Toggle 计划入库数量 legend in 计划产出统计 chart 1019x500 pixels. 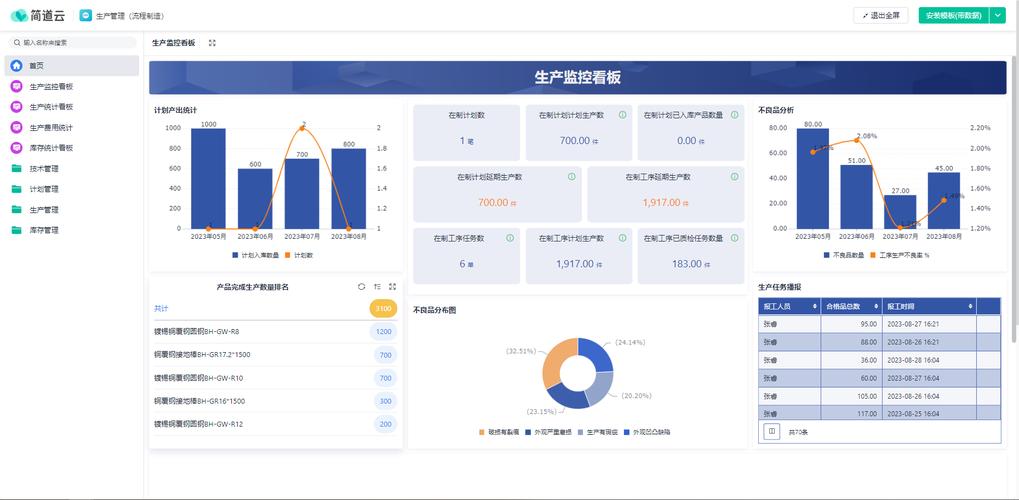coord(255,256)
